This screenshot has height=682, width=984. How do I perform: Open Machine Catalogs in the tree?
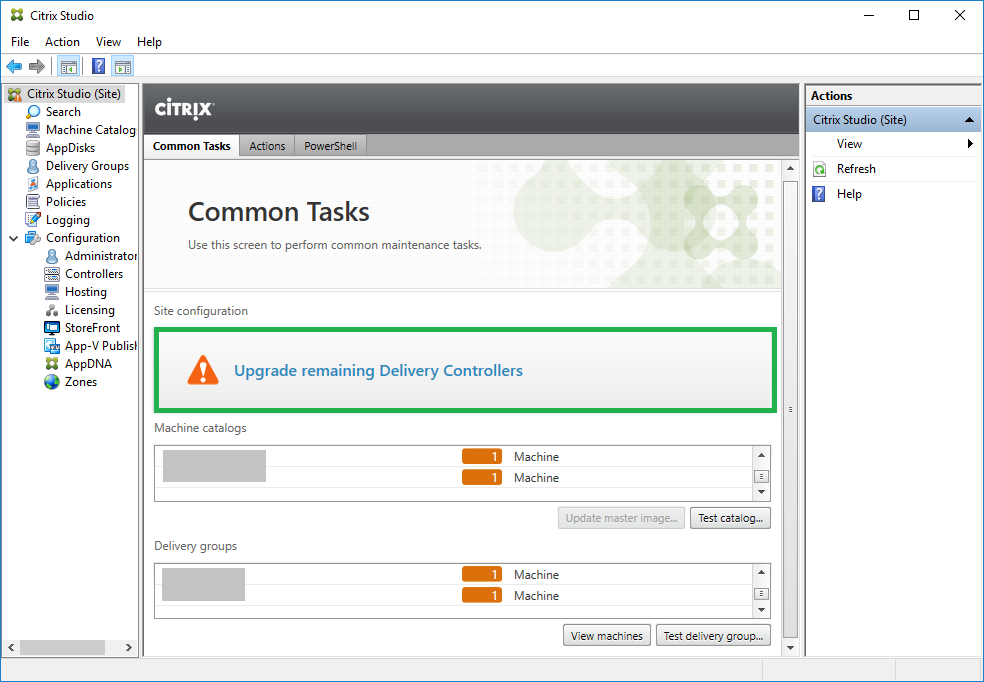coord(90,130)
